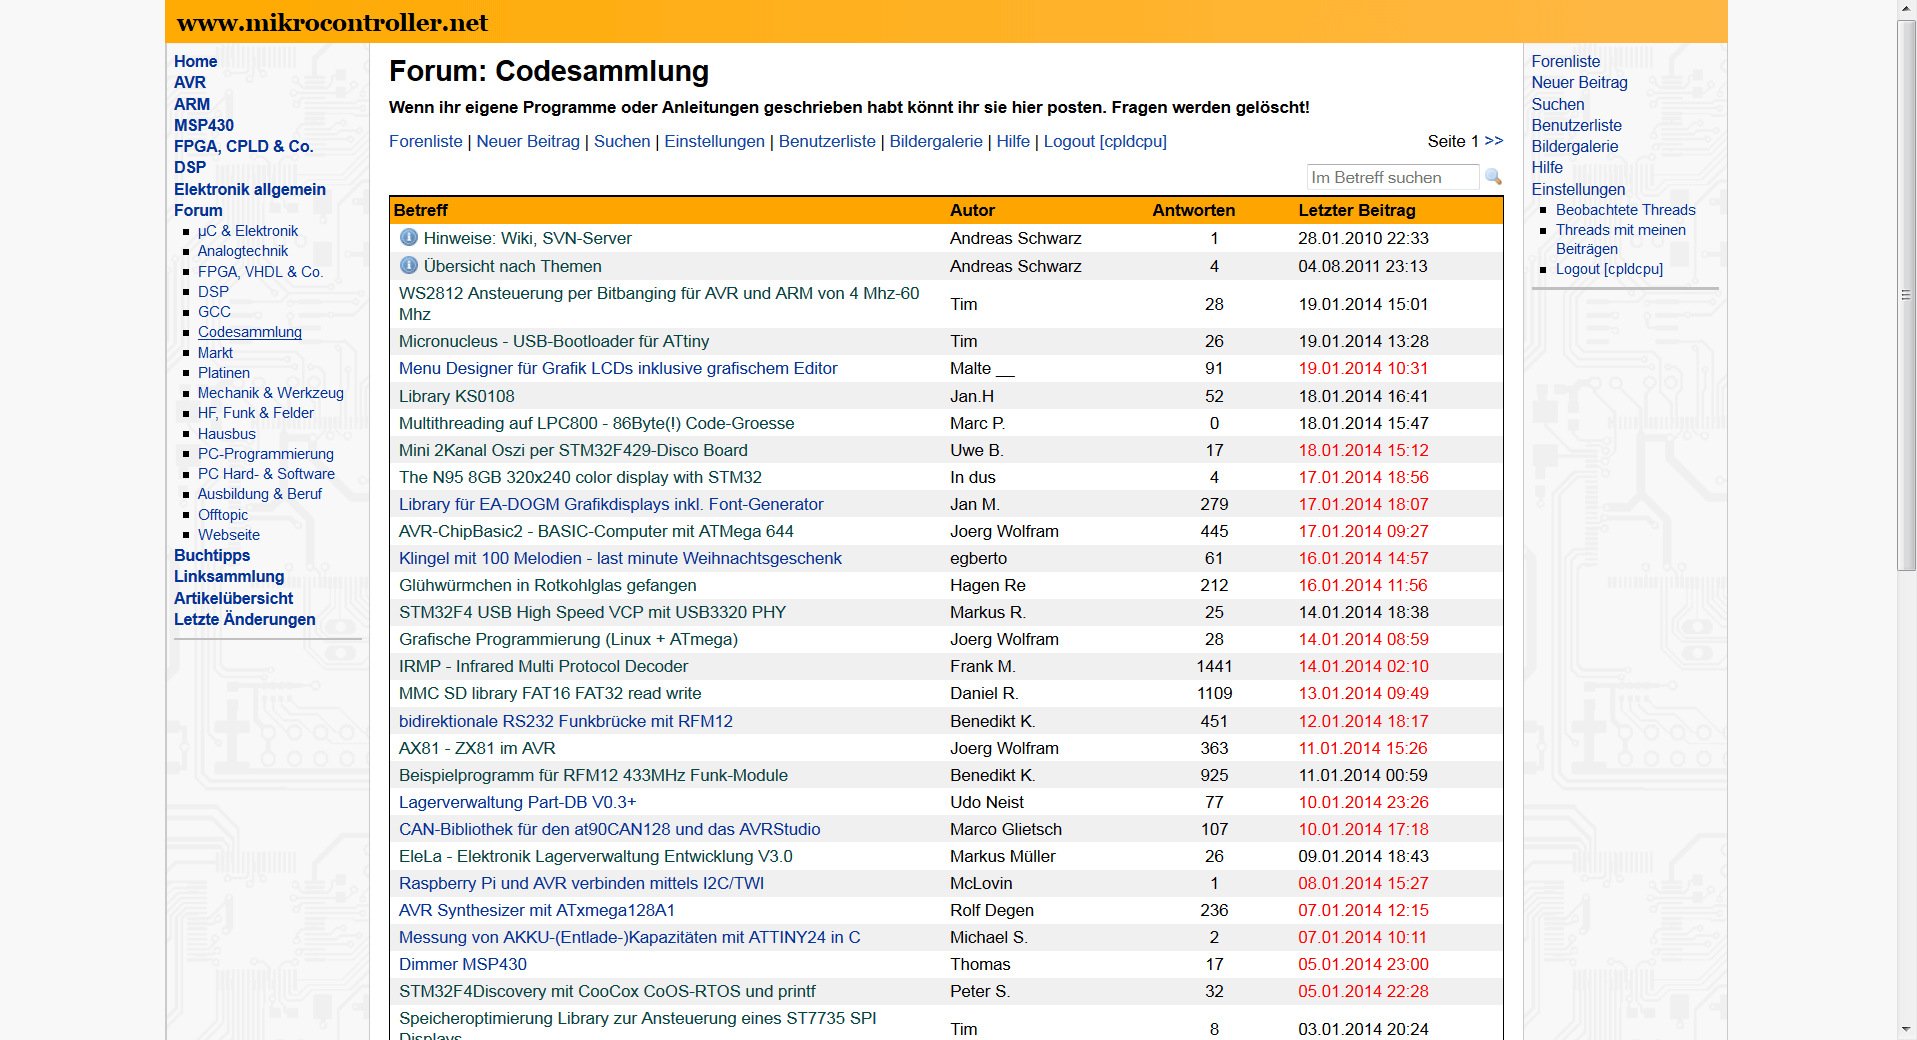Open the DSP main sidebar section

click(x=190, y=167)
